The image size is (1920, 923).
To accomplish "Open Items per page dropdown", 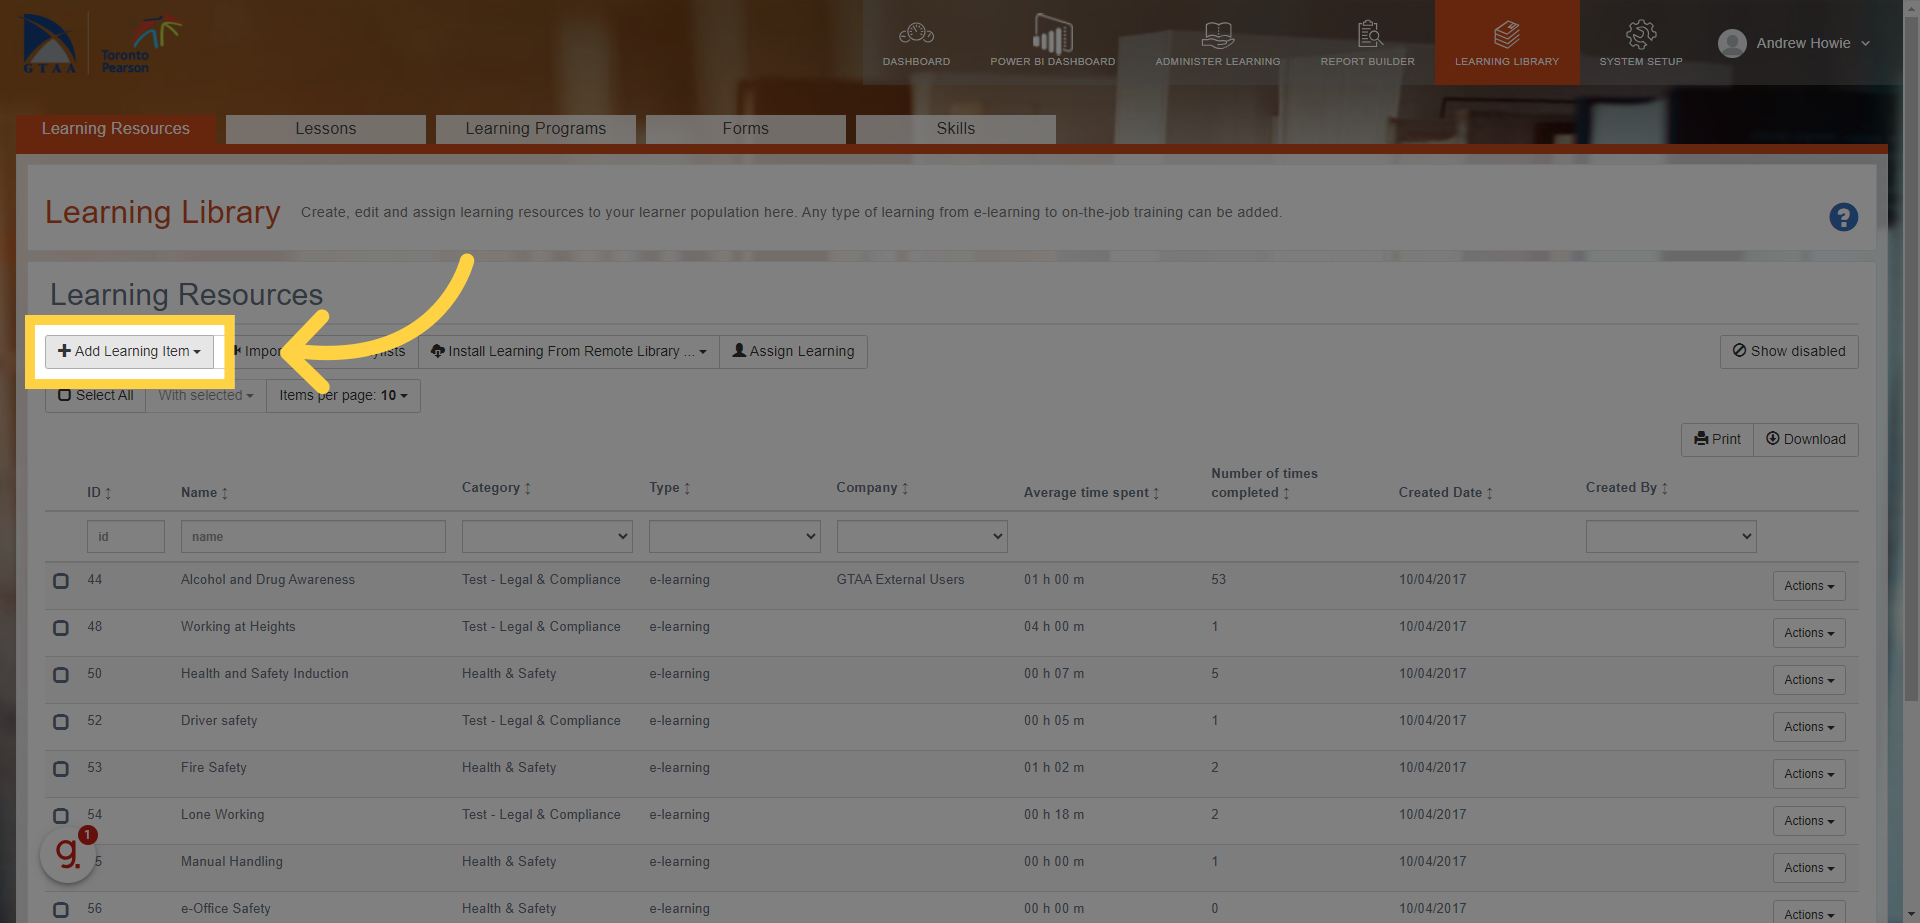I will (x=343, y=395).
